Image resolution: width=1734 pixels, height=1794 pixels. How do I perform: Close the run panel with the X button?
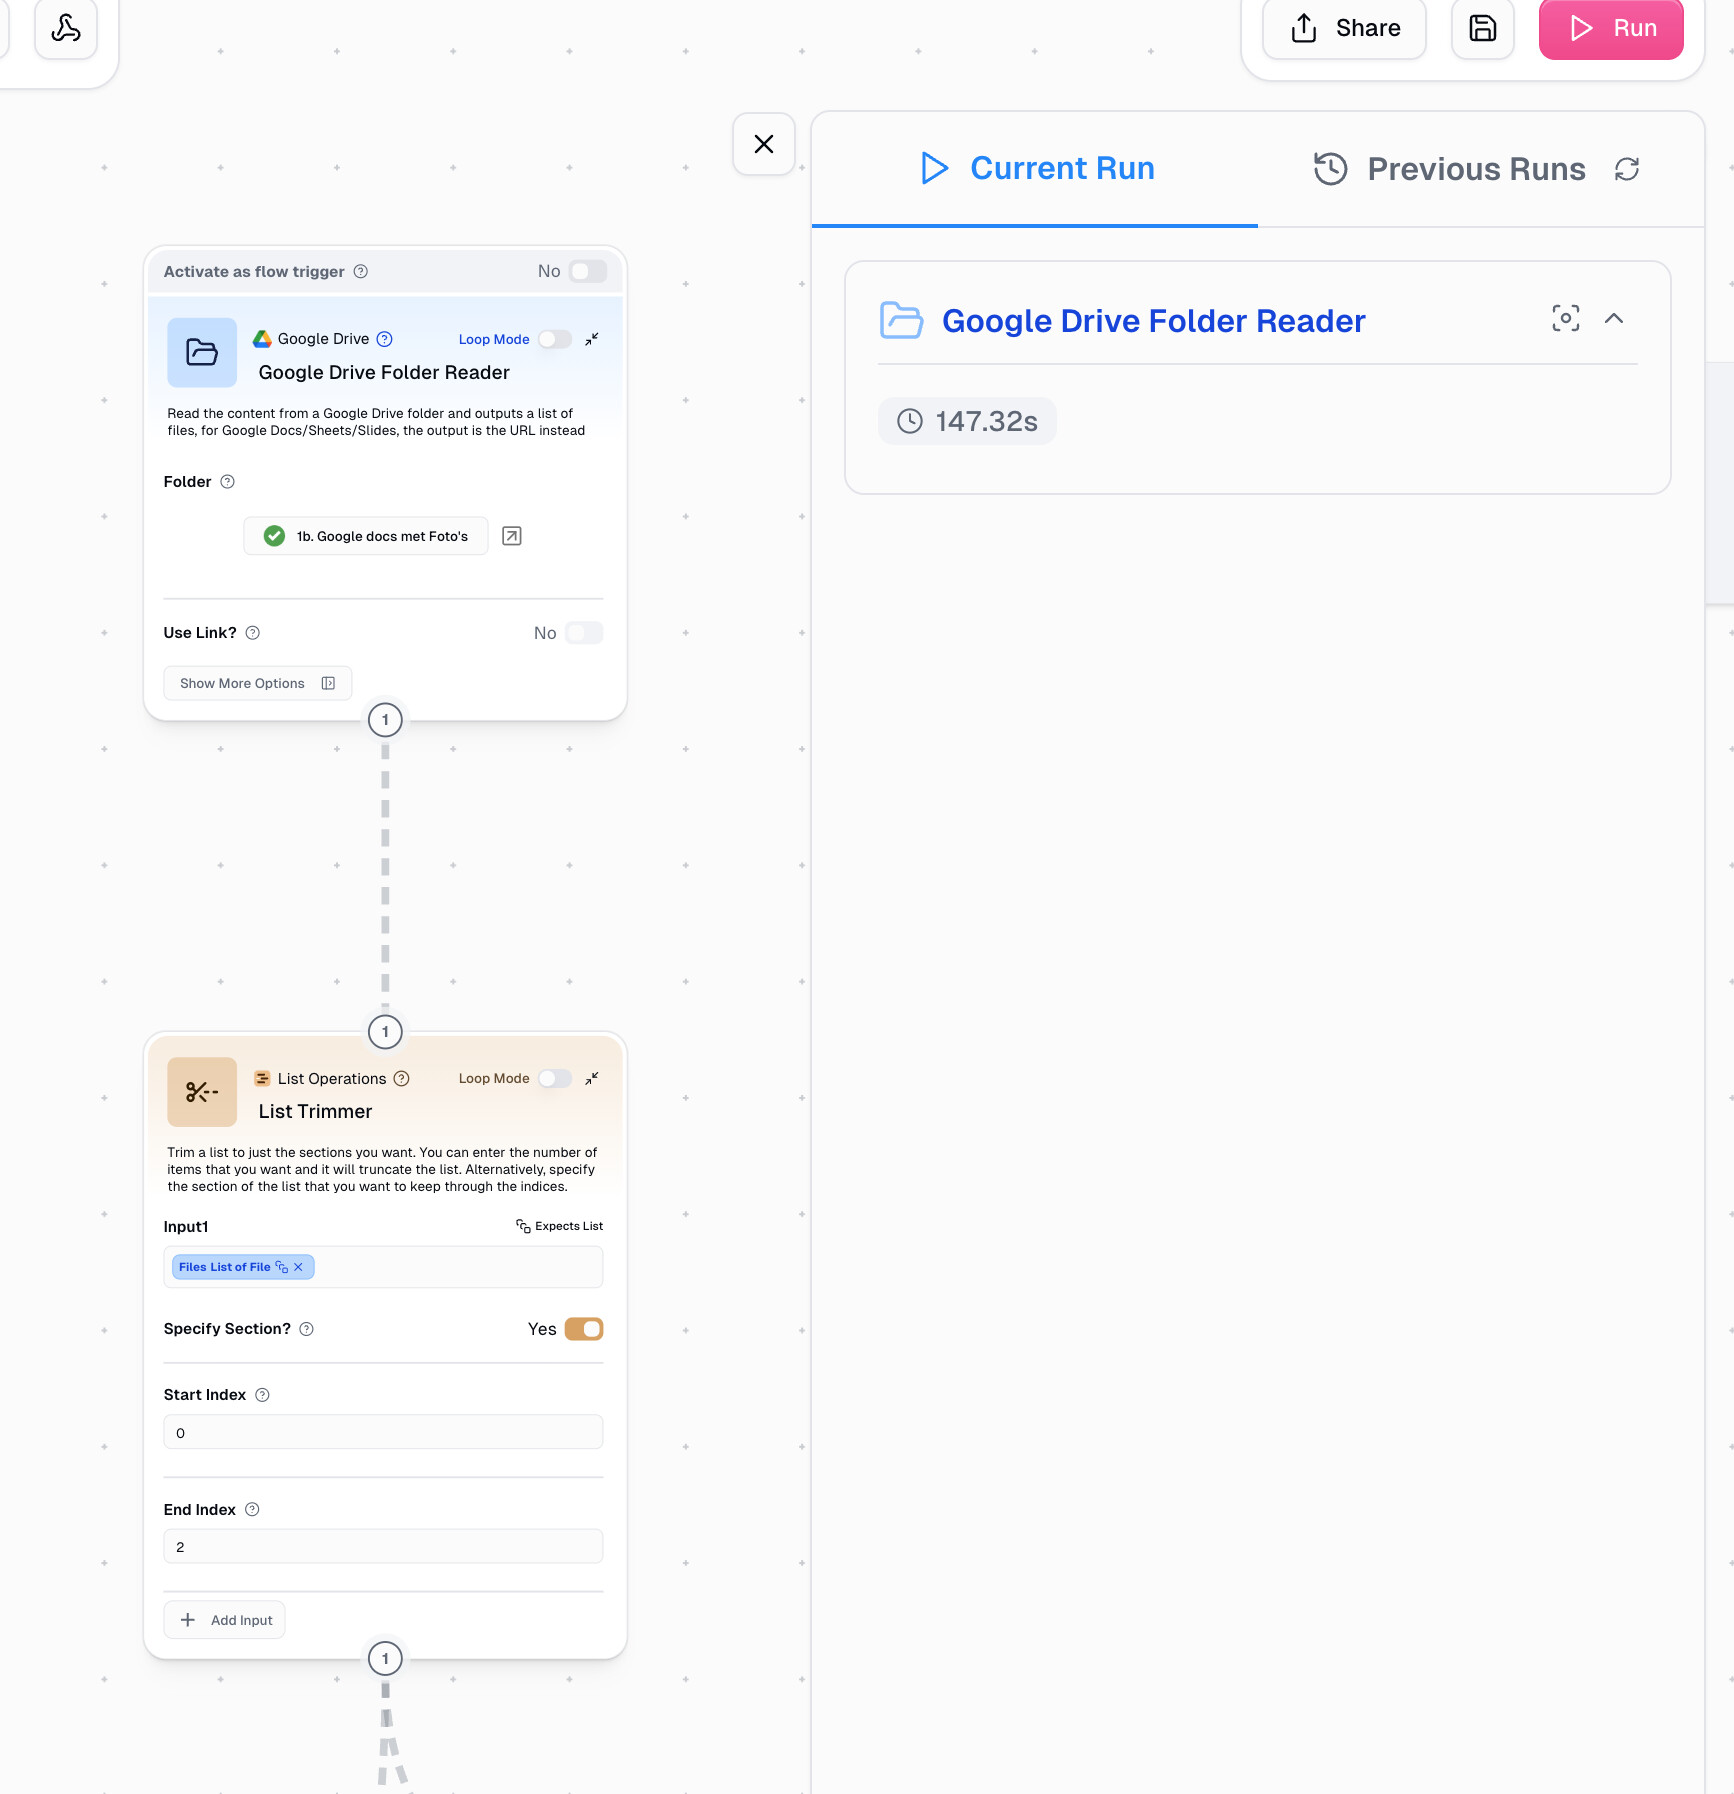pyautogui.click(x=764, y=144)
